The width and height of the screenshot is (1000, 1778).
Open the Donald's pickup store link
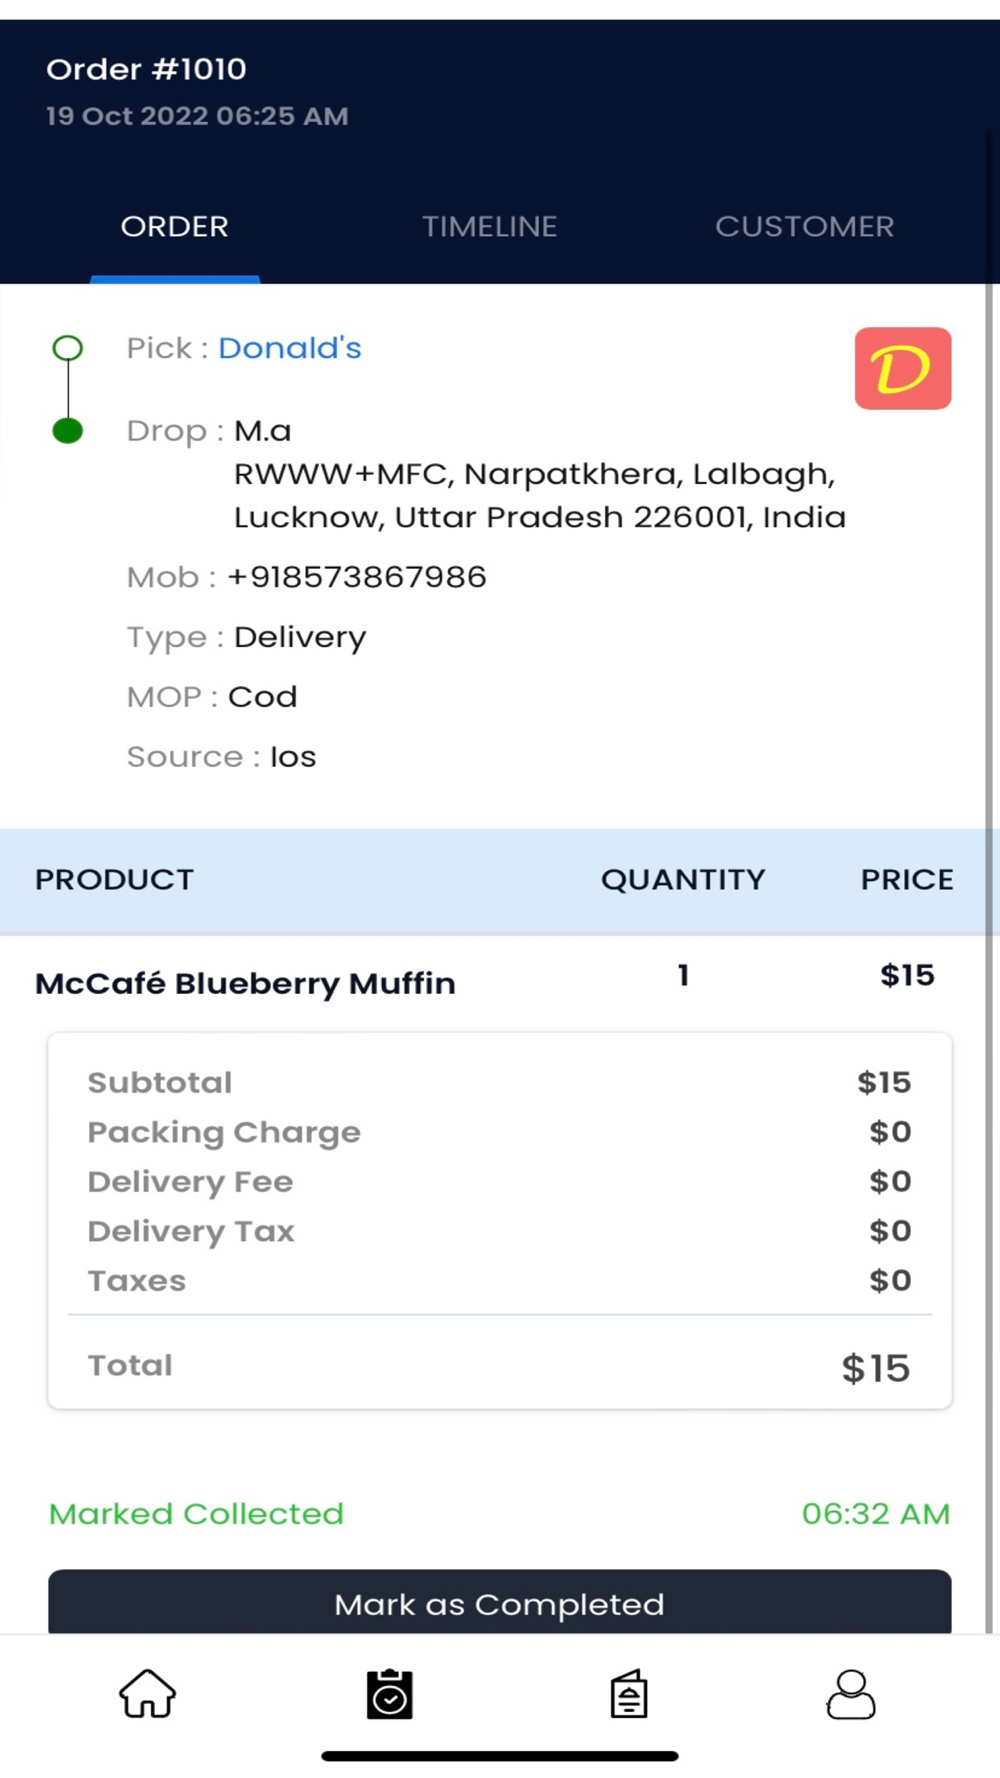[290, 348]
